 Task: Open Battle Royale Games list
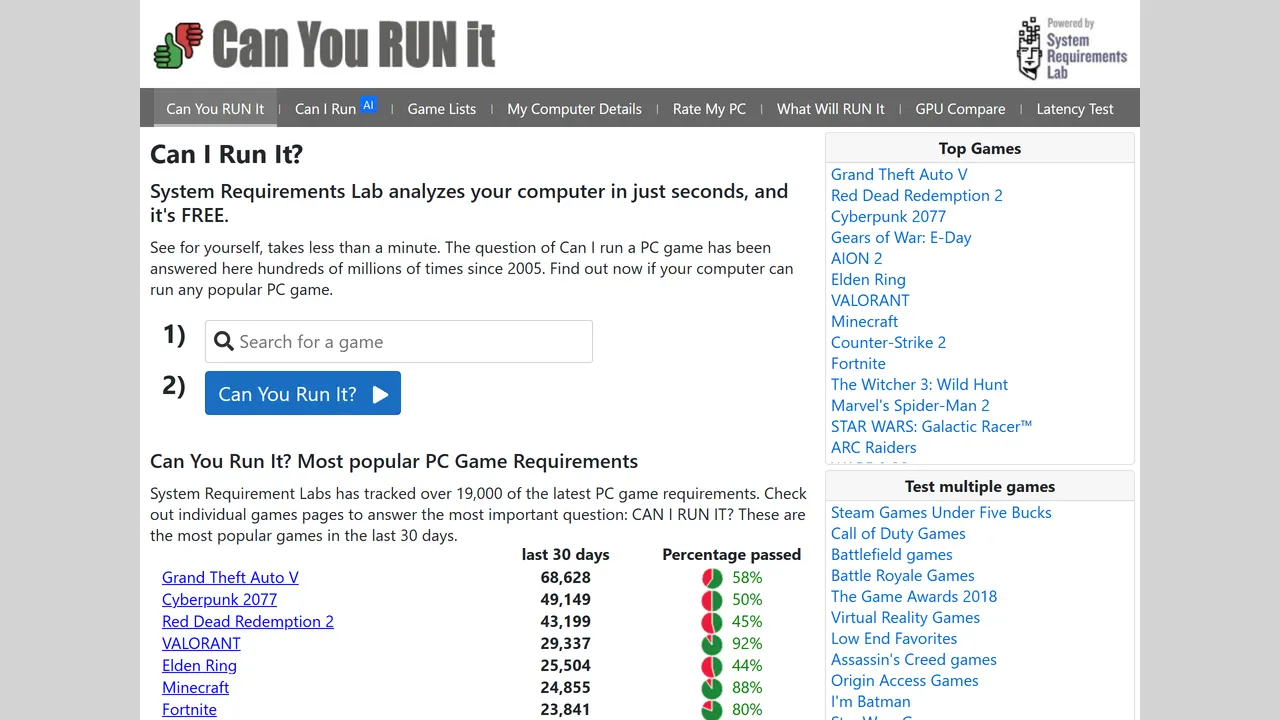pyautogui.click(x=902, y=575)
